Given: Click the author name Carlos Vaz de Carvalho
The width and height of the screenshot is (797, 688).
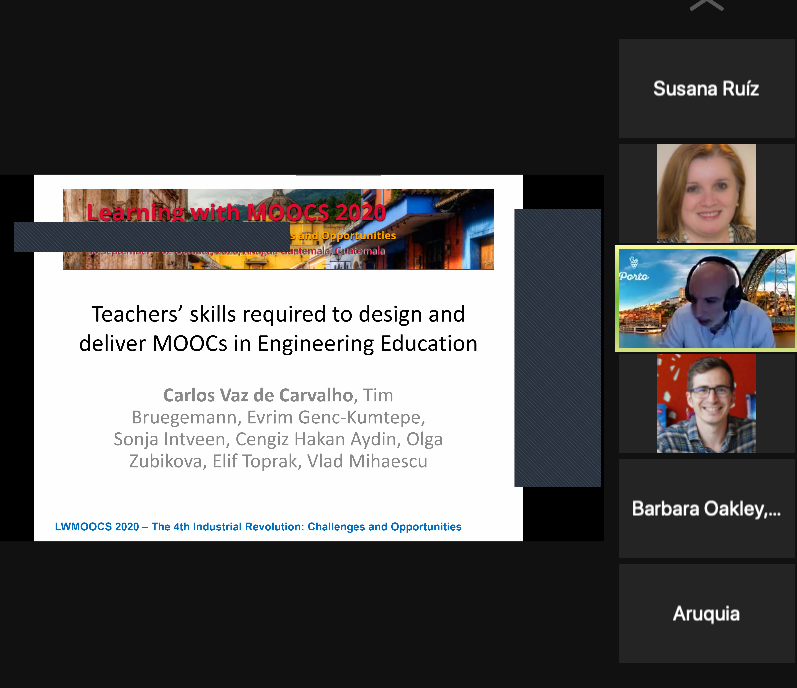Looking at the screenshot, I should pos(258,395).
